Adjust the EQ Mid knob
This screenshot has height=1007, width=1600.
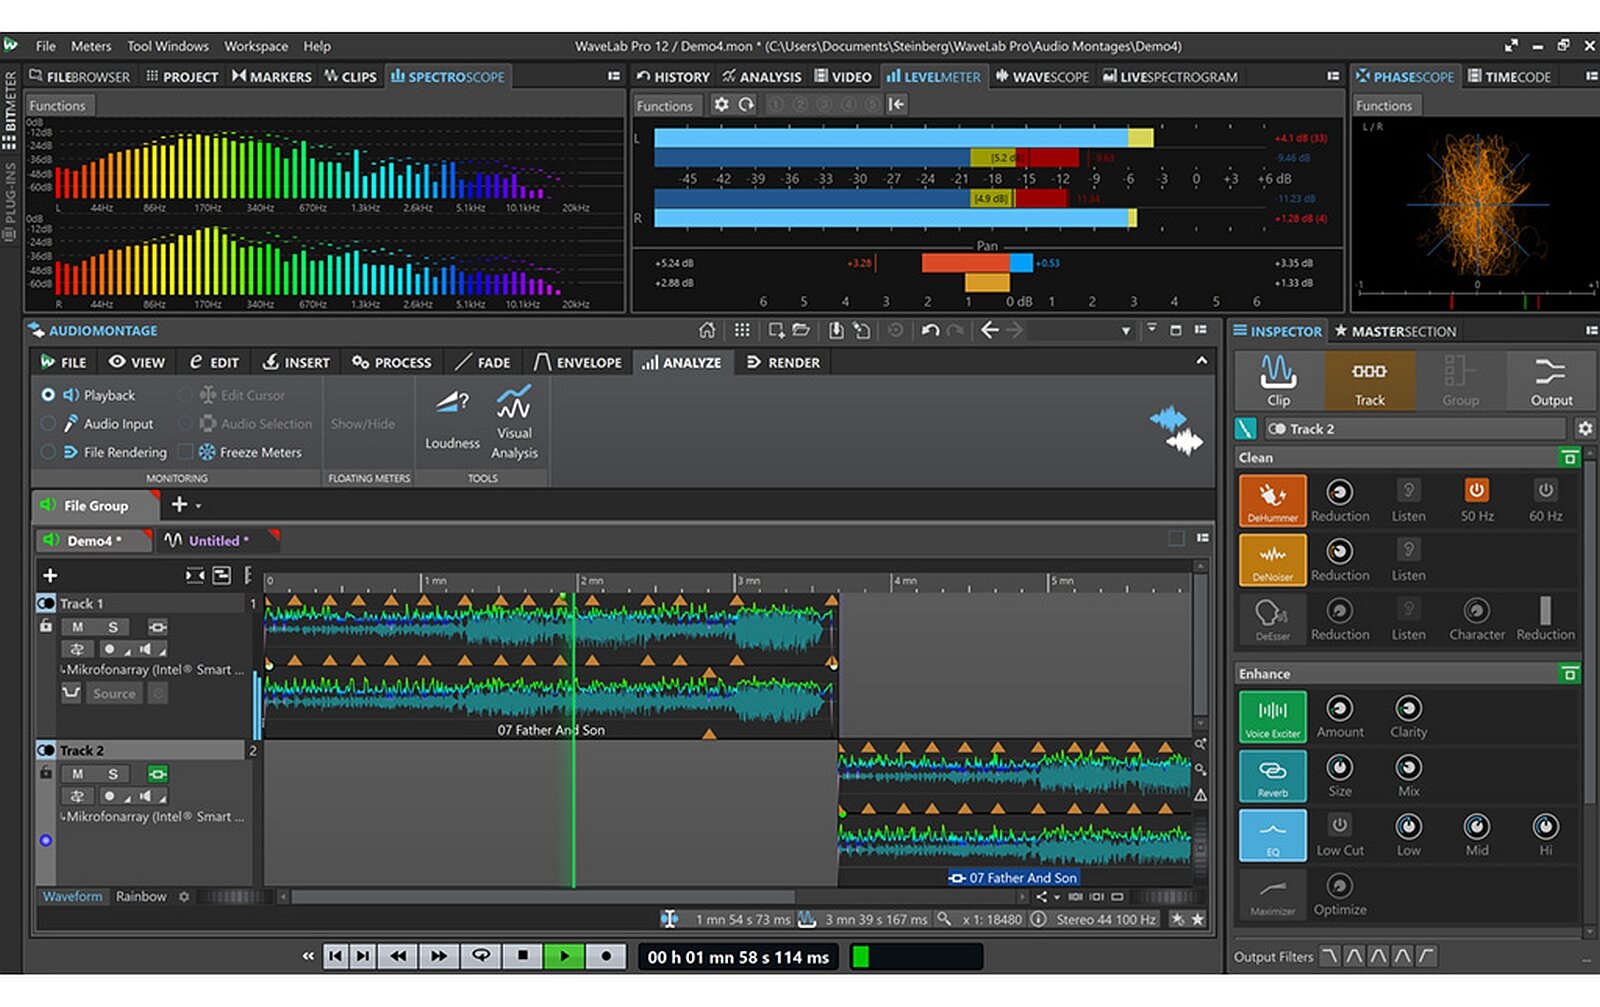(1476, 826)
